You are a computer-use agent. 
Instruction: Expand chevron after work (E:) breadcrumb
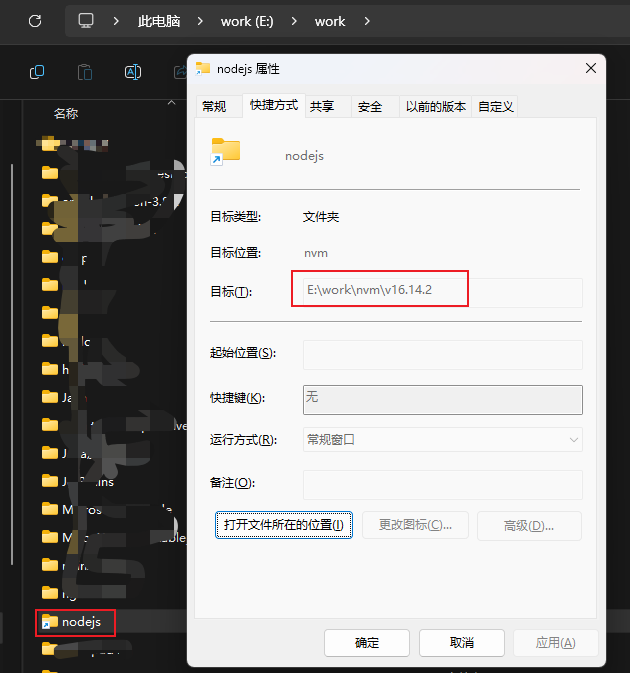click(x=294, y=21)
